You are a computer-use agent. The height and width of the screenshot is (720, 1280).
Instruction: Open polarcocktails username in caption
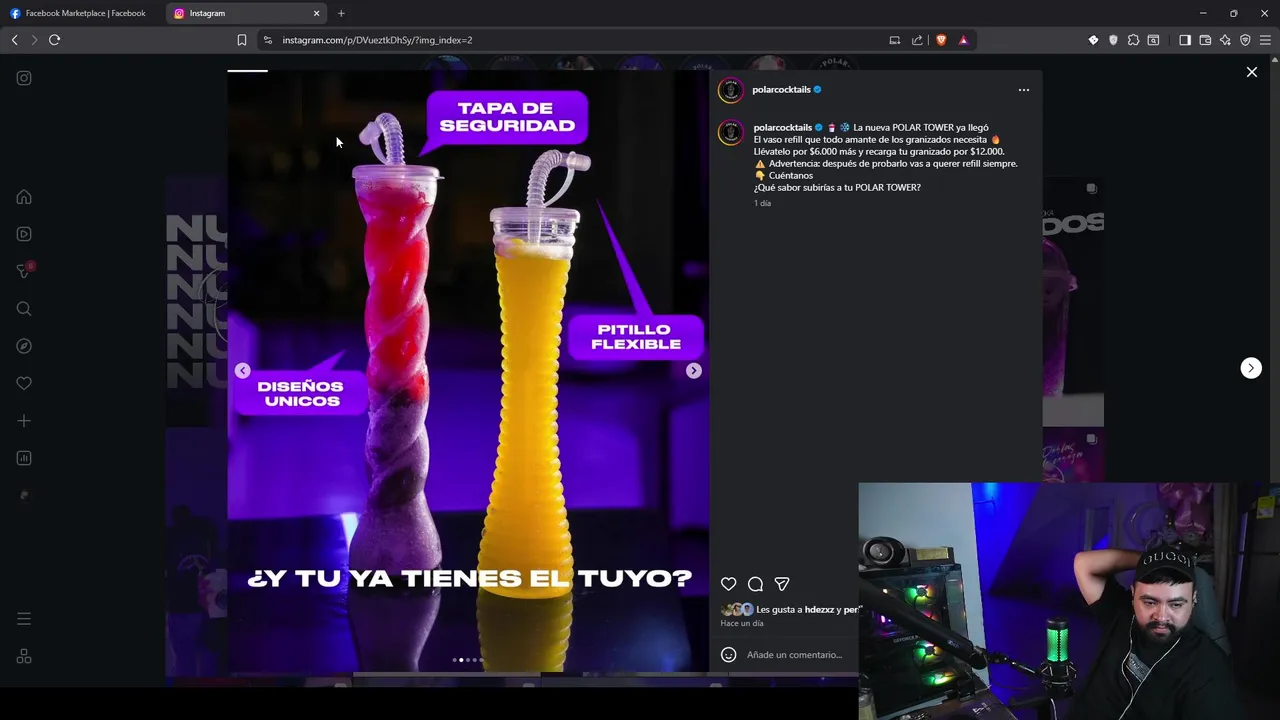coord(783,128)
